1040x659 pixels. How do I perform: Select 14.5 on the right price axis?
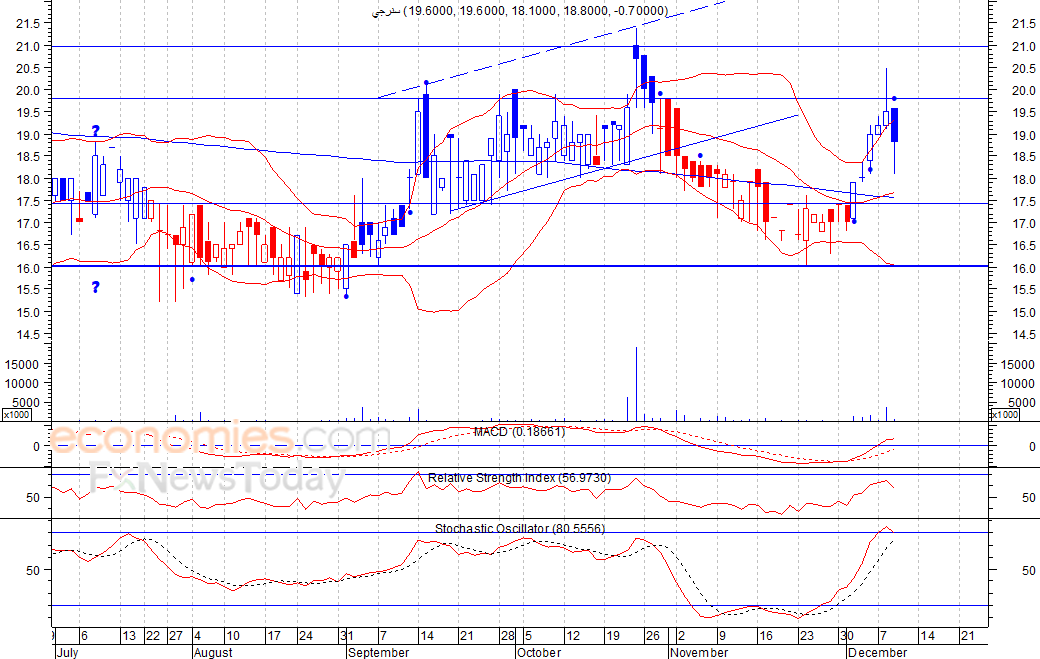point(1023,335)
